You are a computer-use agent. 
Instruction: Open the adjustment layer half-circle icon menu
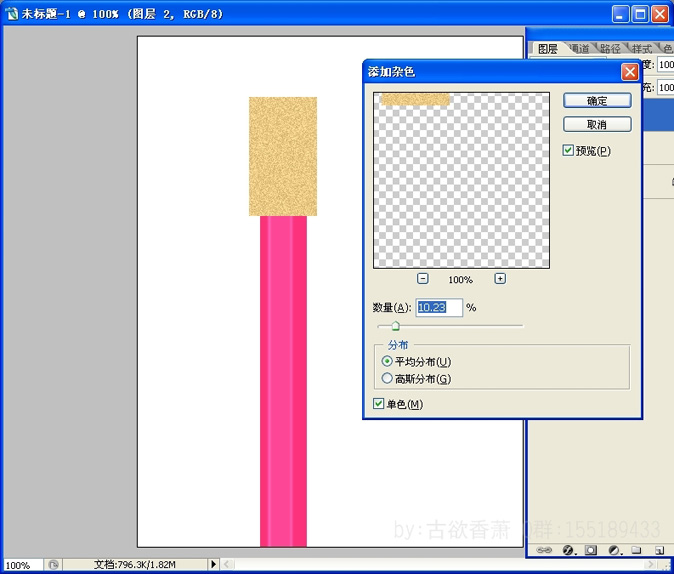pyautogui.click(x=614, y=550)
